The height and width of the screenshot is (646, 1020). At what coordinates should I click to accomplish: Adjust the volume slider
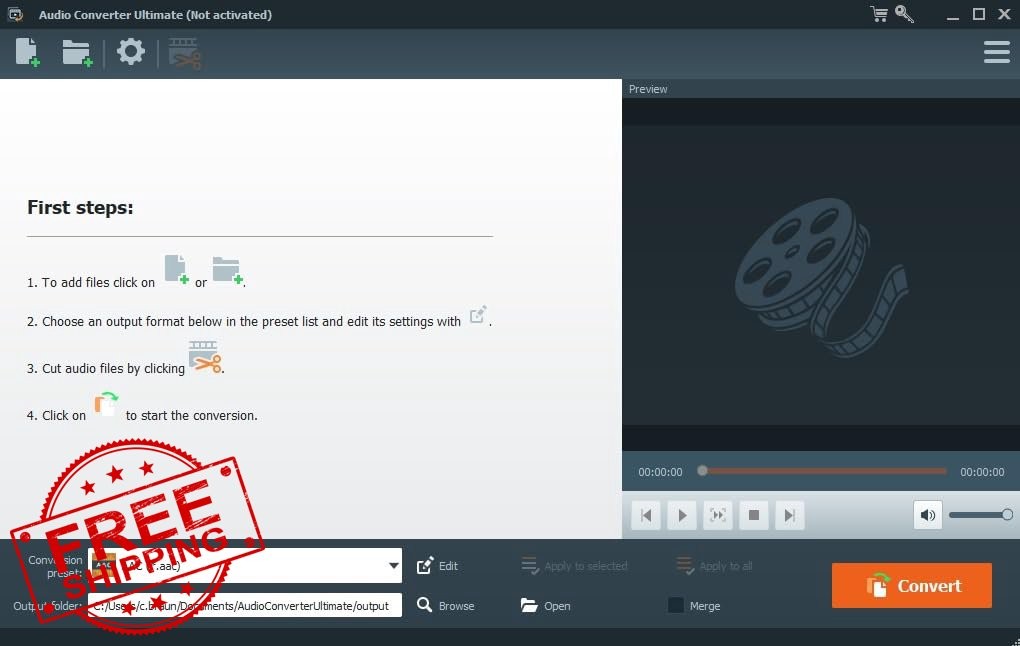point(980,515)
